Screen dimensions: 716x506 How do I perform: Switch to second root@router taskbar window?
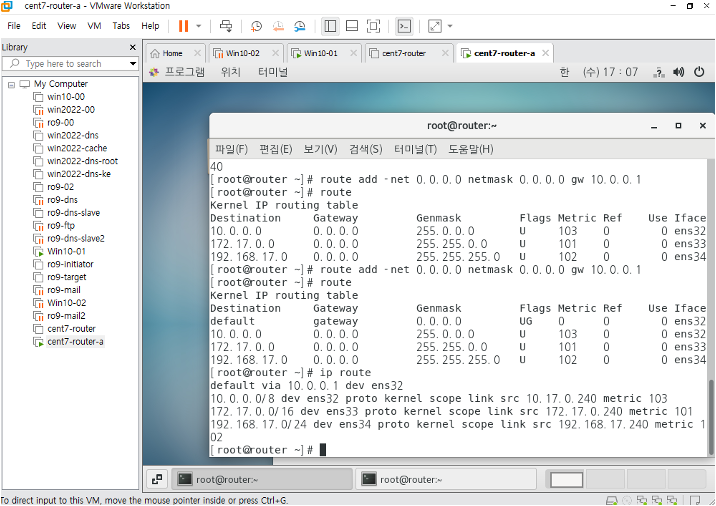coord(447,479)
